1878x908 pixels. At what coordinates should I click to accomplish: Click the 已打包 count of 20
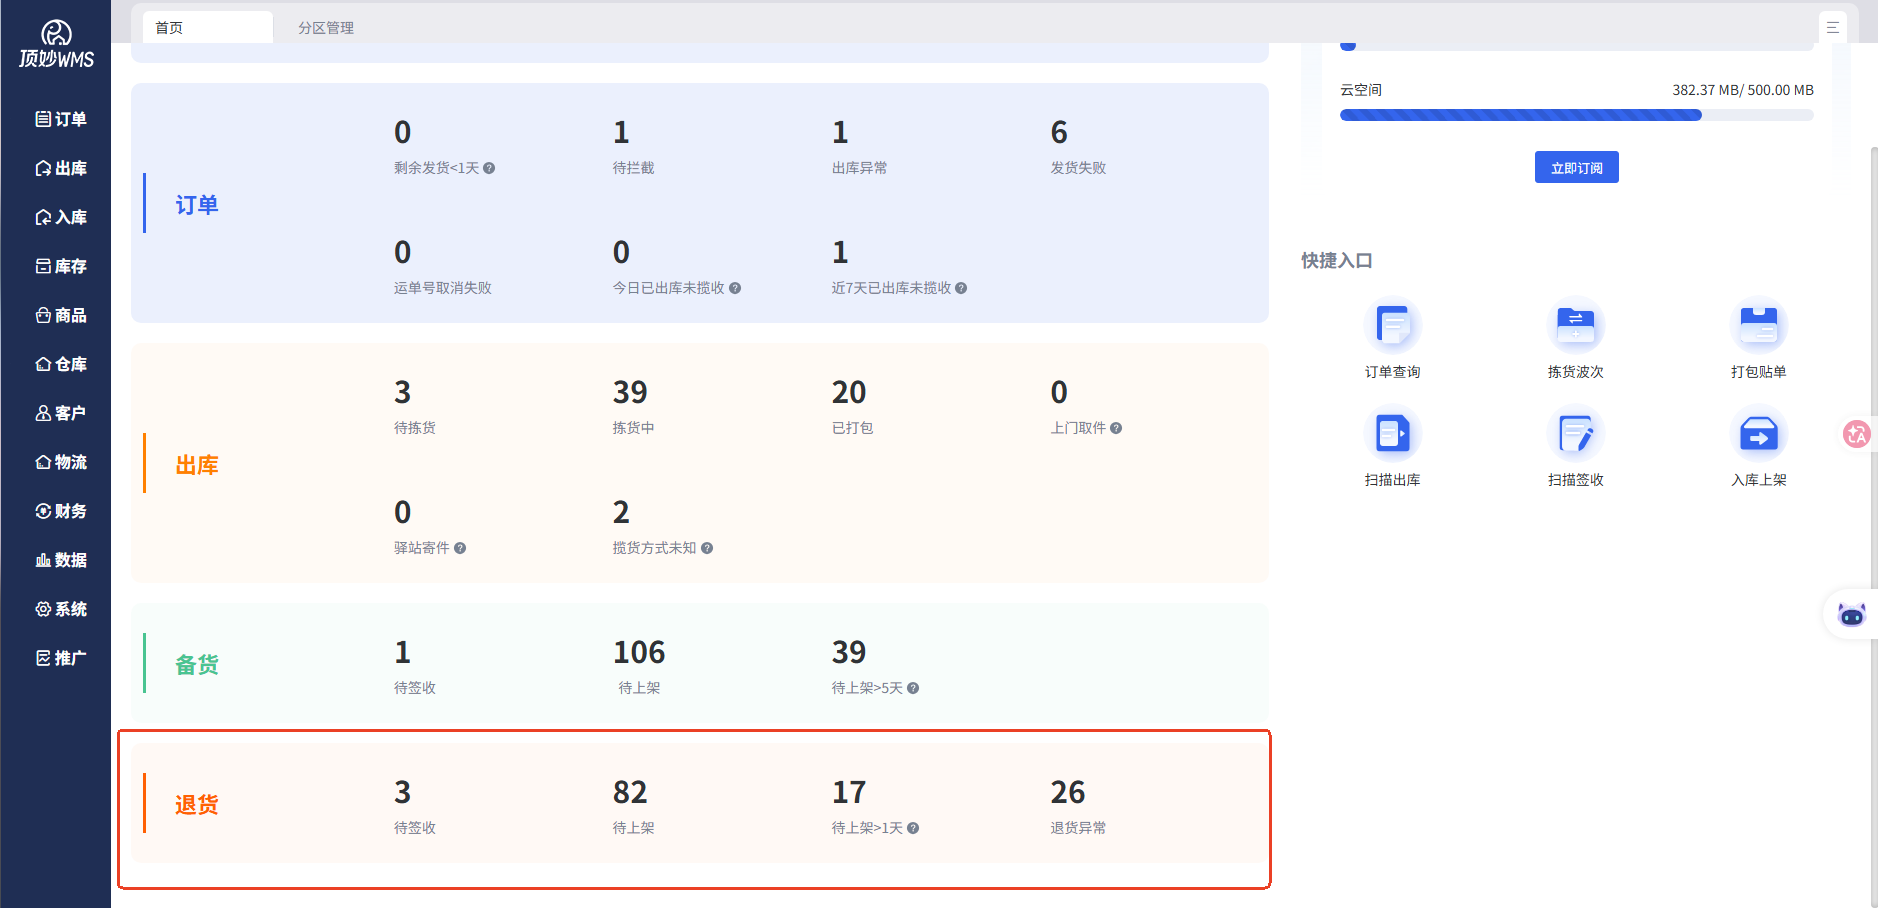[x=849, y=392]
